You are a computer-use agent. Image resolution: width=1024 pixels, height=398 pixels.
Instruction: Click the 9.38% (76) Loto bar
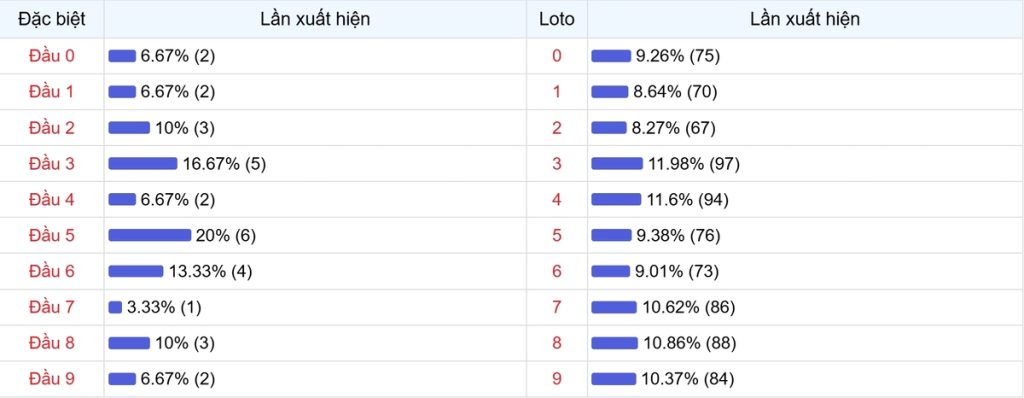click(612, 235)
